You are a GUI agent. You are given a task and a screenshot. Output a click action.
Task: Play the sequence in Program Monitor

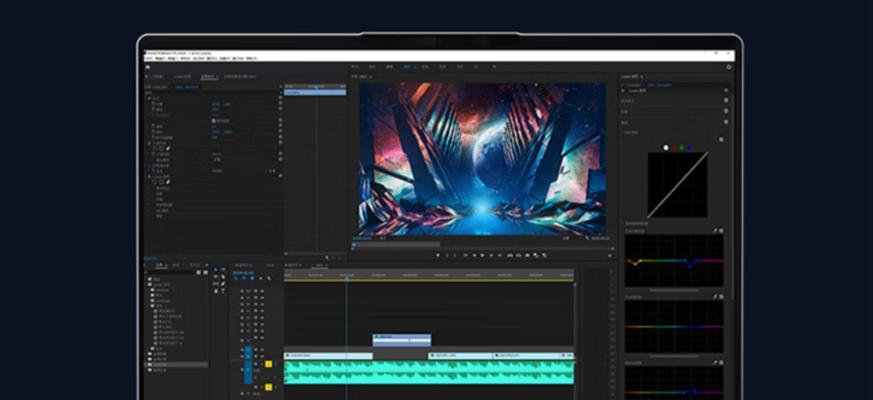click(x=482, y=255)
